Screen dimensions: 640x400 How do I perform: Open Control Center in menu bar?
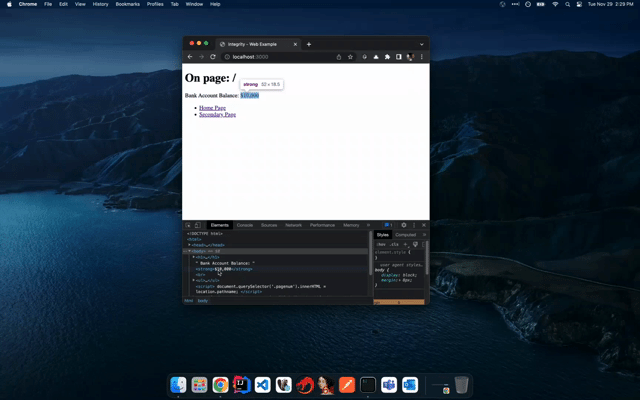coord(579,4)
